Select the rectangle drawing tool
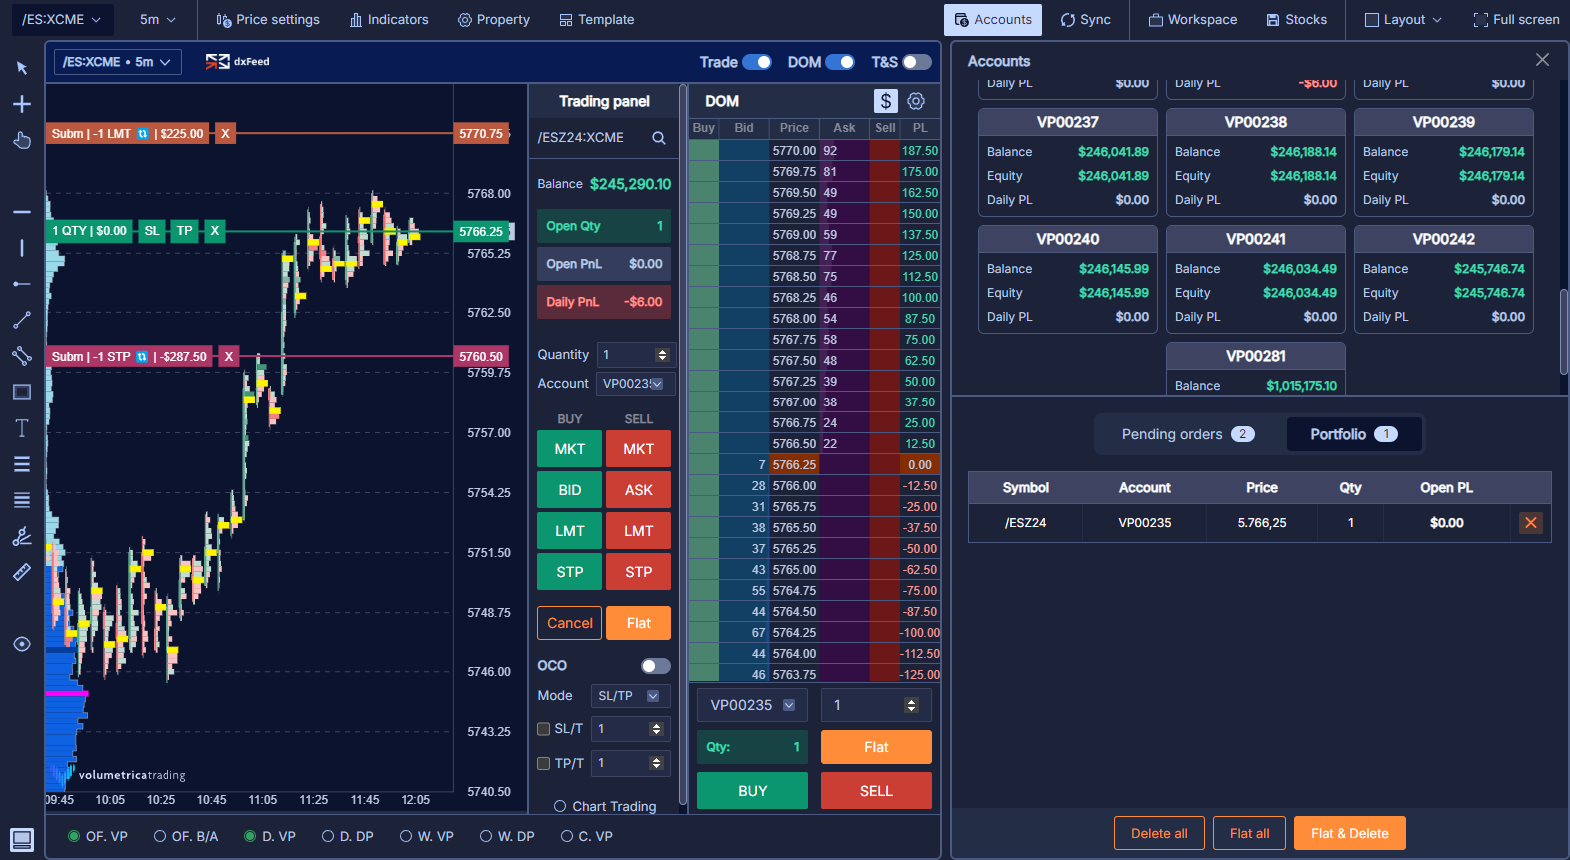The width and height of the screenshot is (1570, 860). [22, 392]
